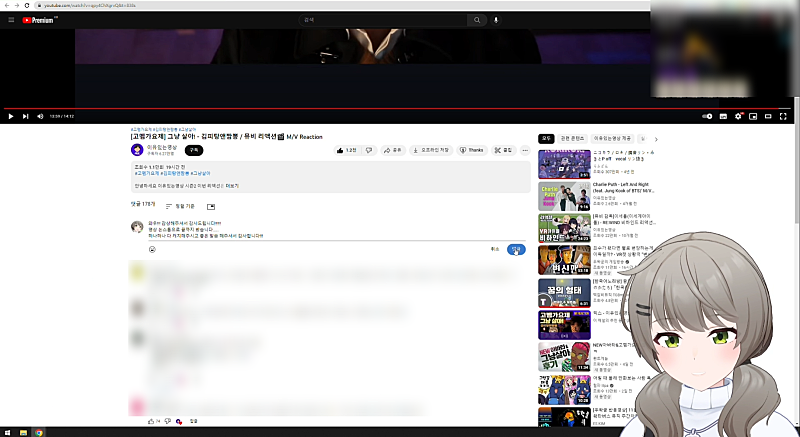Open the hamburger guide menu
The width and height of the screenshot is (800, 437).
(x=11, y=20)
